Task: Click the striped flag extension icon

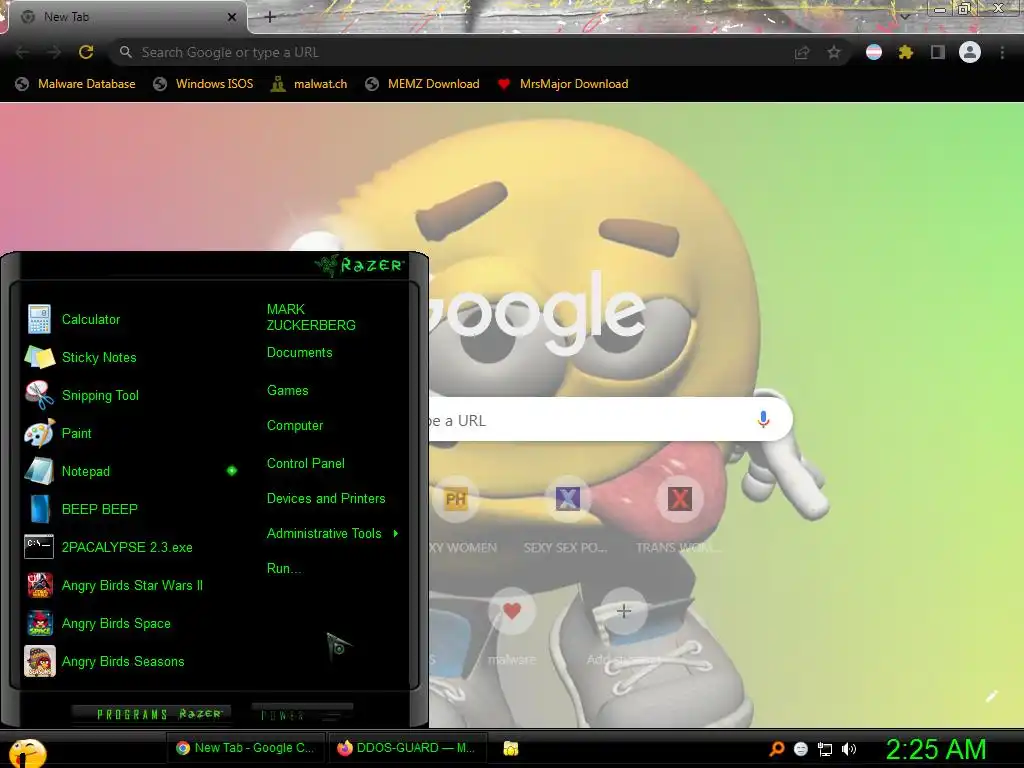Action: (x=874, y=52)
